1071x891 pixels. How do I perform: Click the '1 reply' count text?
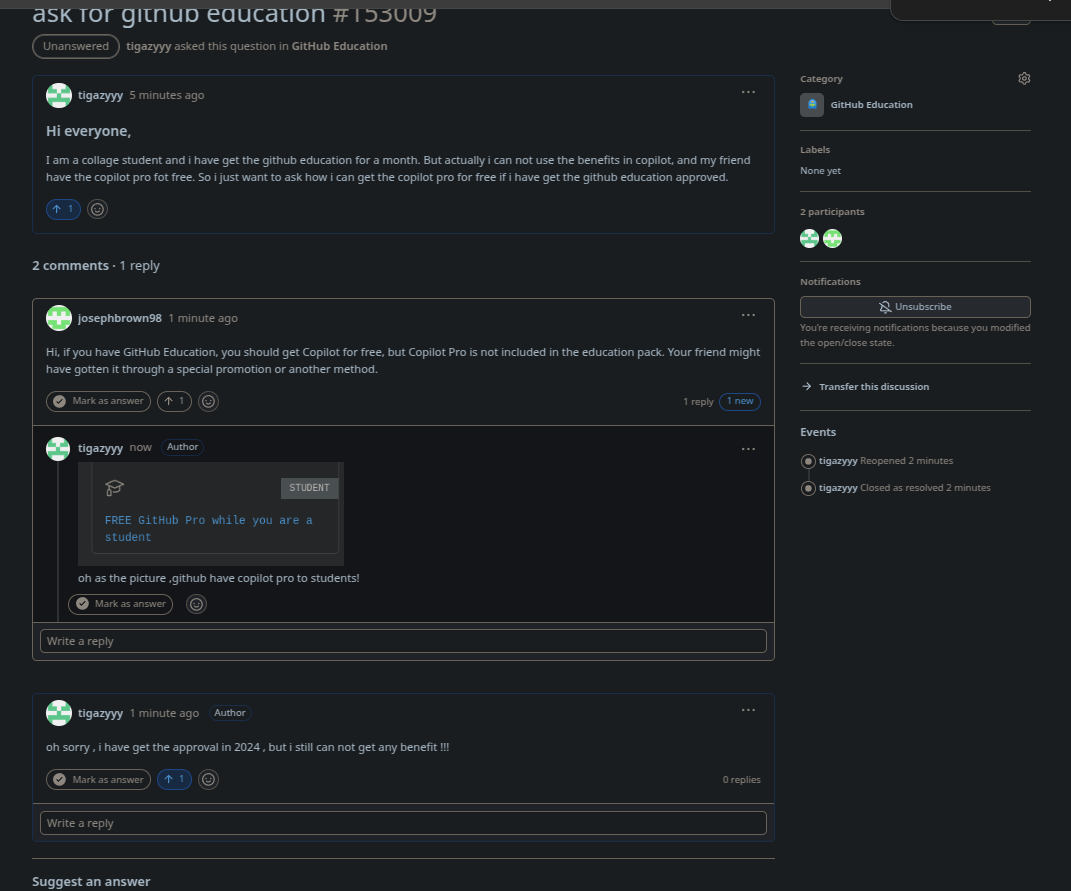[698, 402]
